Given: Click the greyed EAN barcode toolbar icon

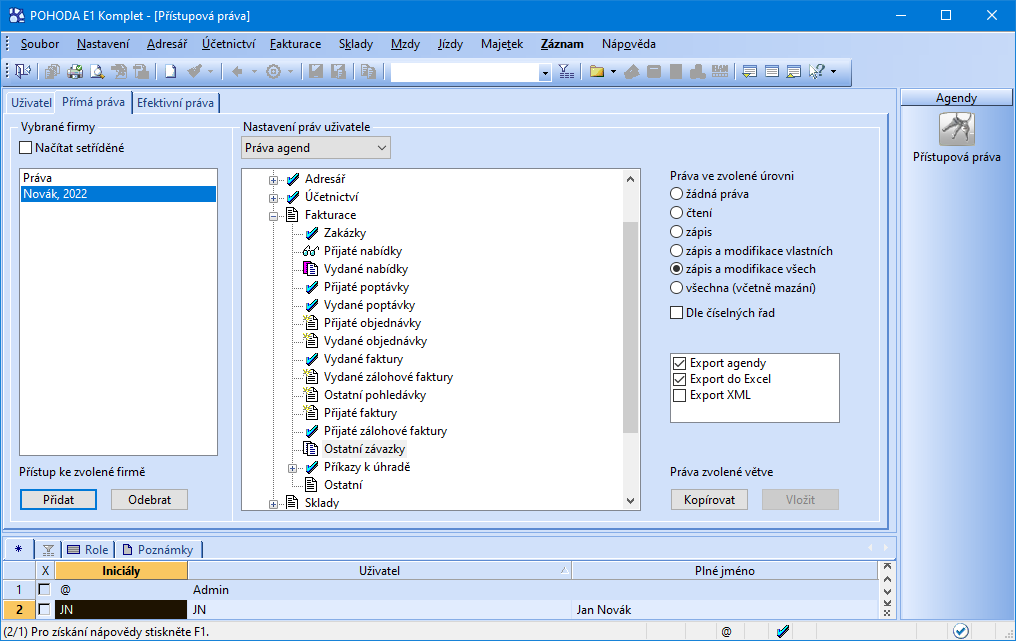Looking at the screenshot, I should point(720,71).
